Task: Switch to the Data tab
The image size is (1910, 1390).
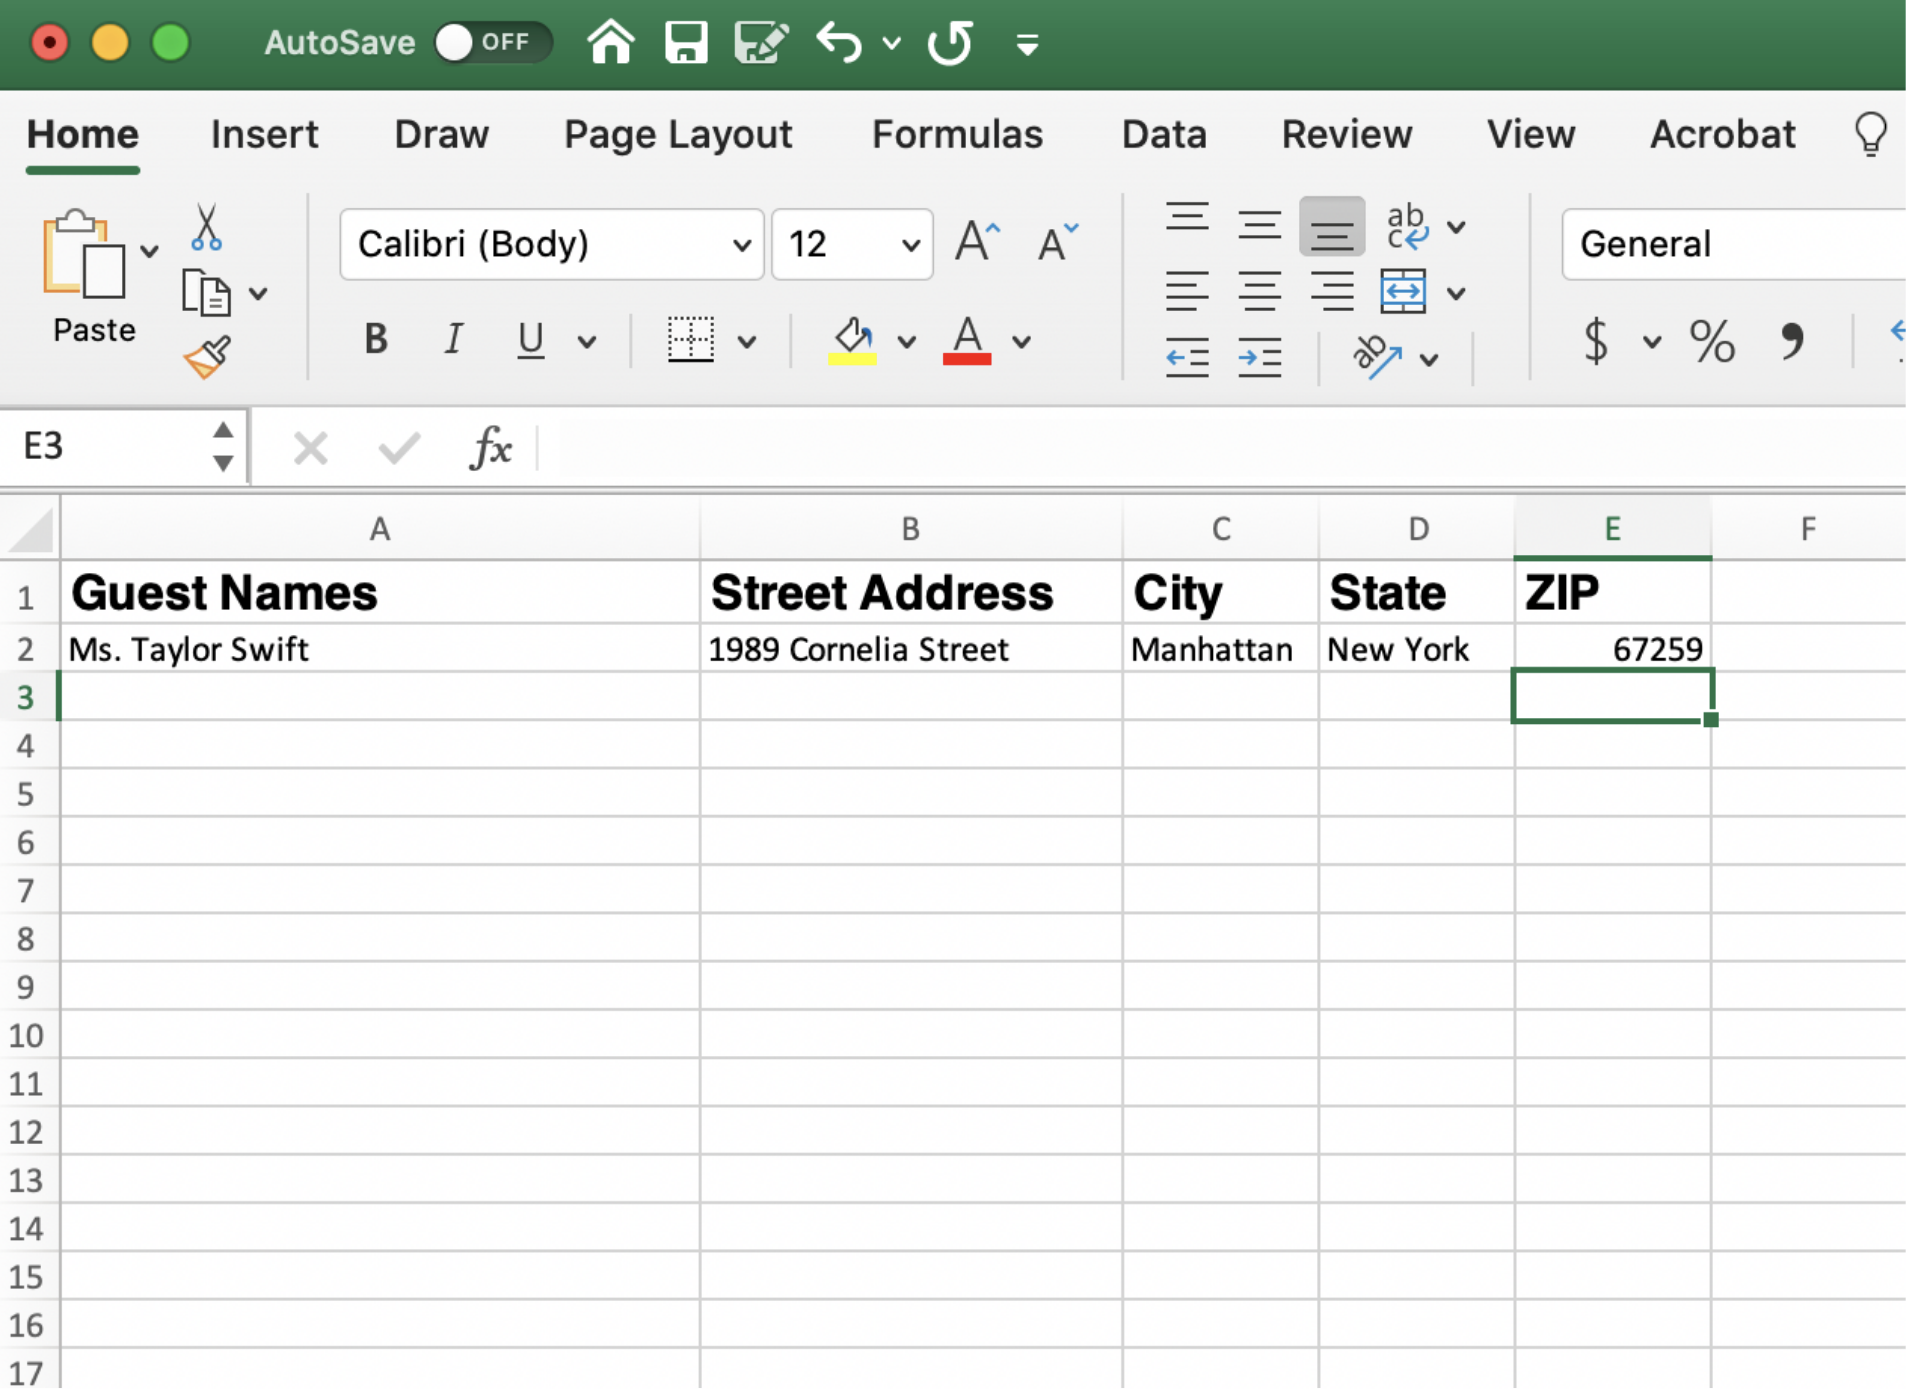Action: click(1164, 134)
